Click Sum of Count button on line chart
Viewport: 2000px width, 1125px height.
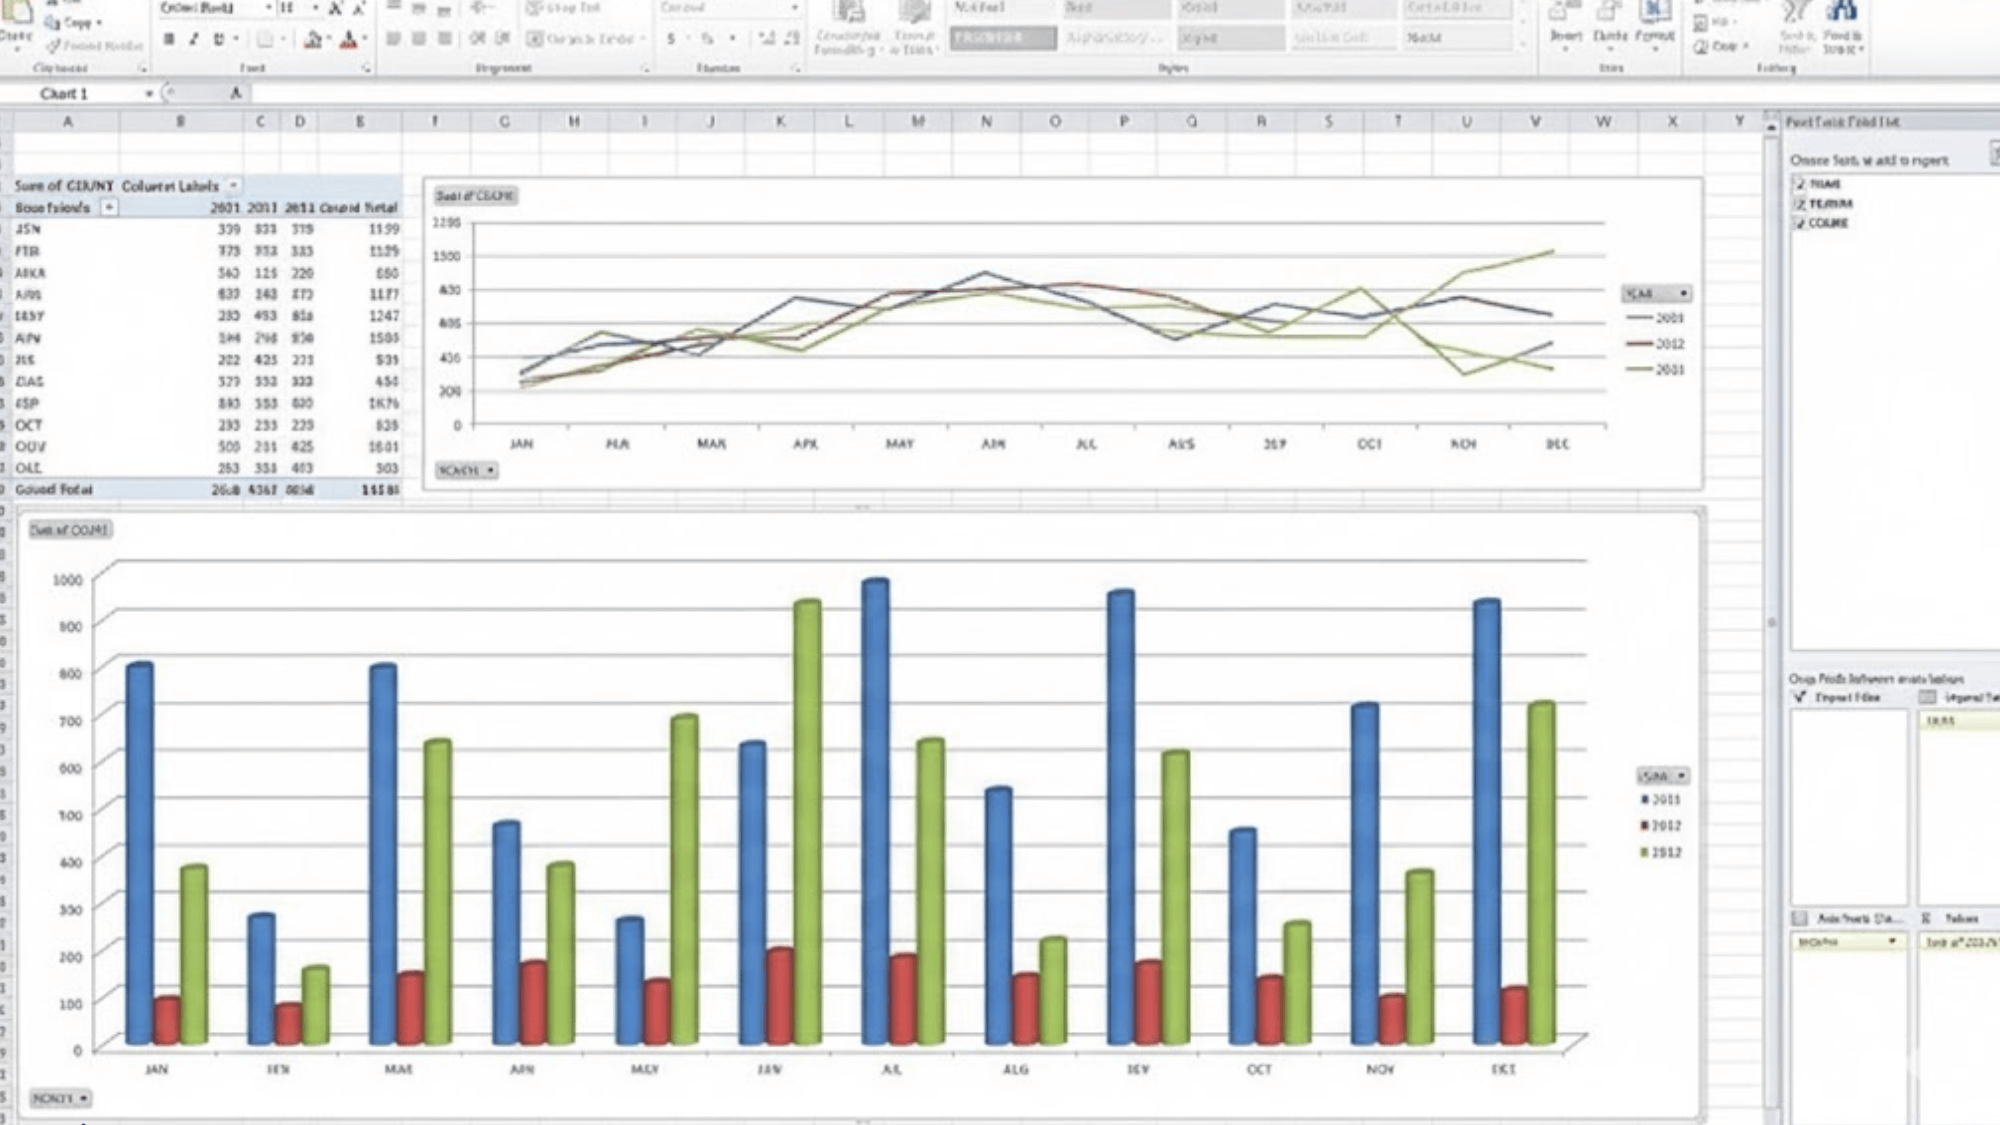click(x=475, y=195)
